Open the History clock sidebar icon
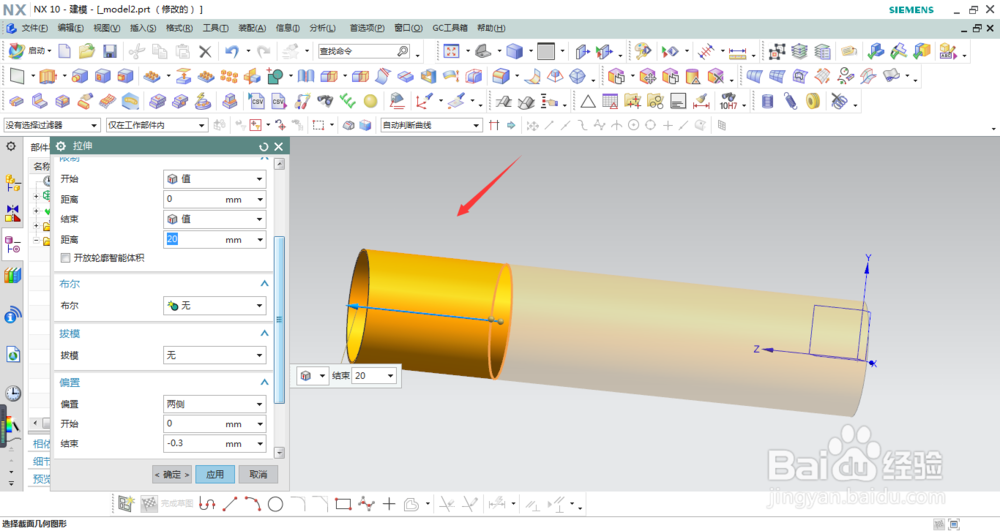The width and height of the screenshot is (1000, 531). click(x=13, y=393)
